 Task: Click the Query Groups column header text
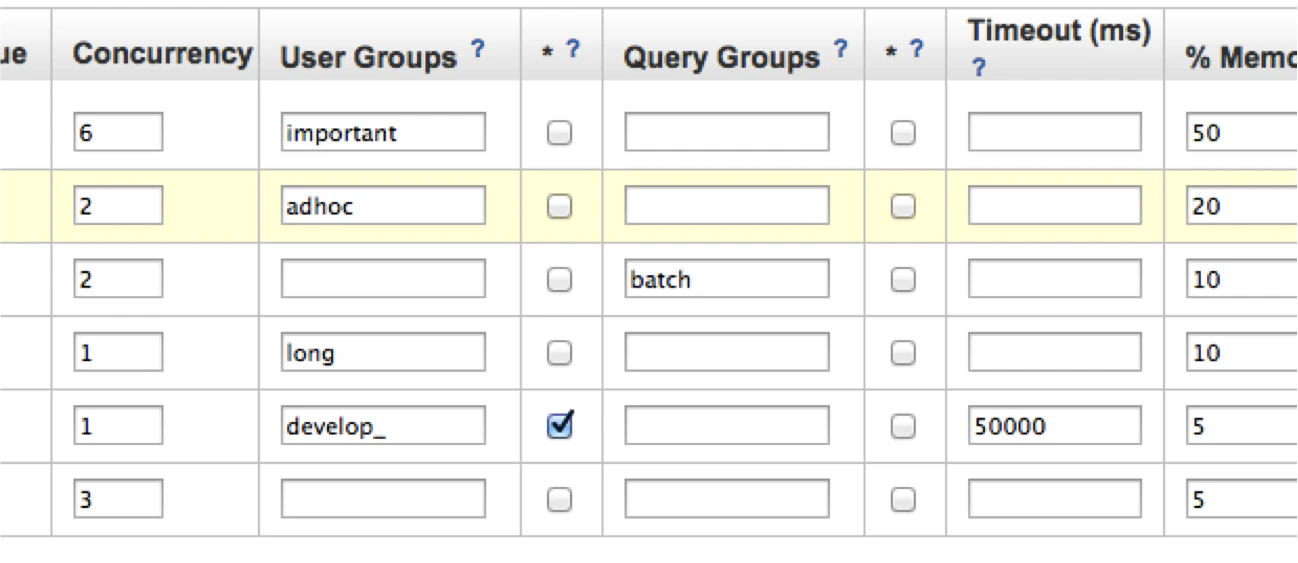721,58
